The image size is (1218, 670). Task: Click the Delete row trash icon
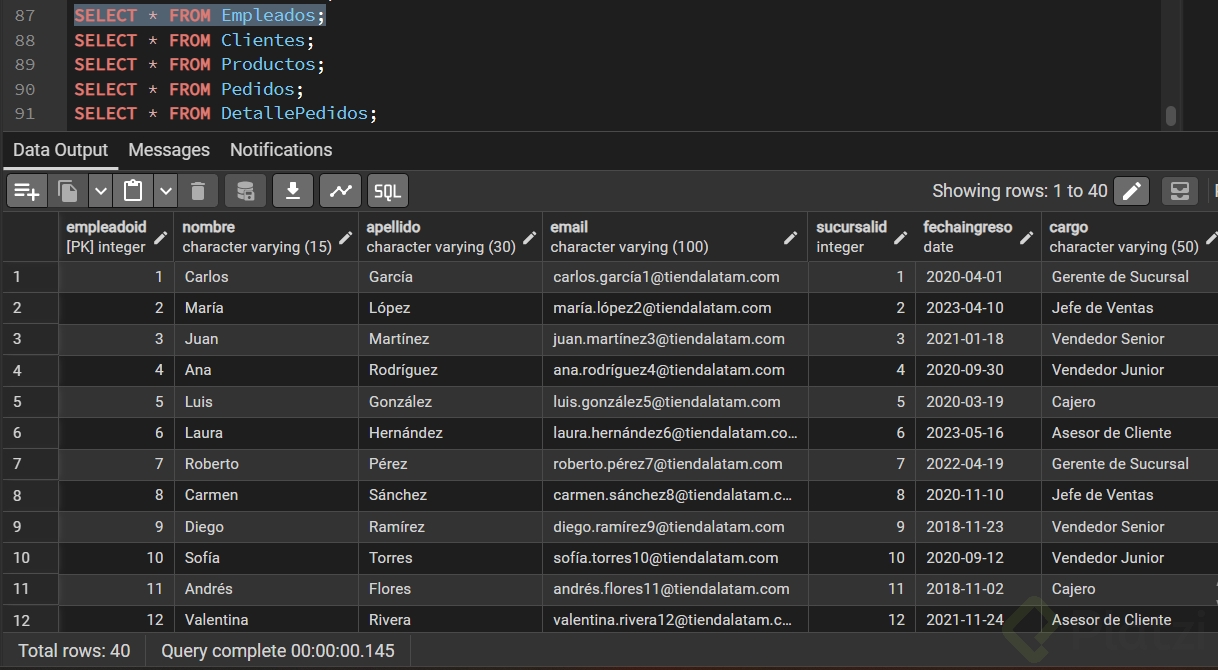click(198, 191)
